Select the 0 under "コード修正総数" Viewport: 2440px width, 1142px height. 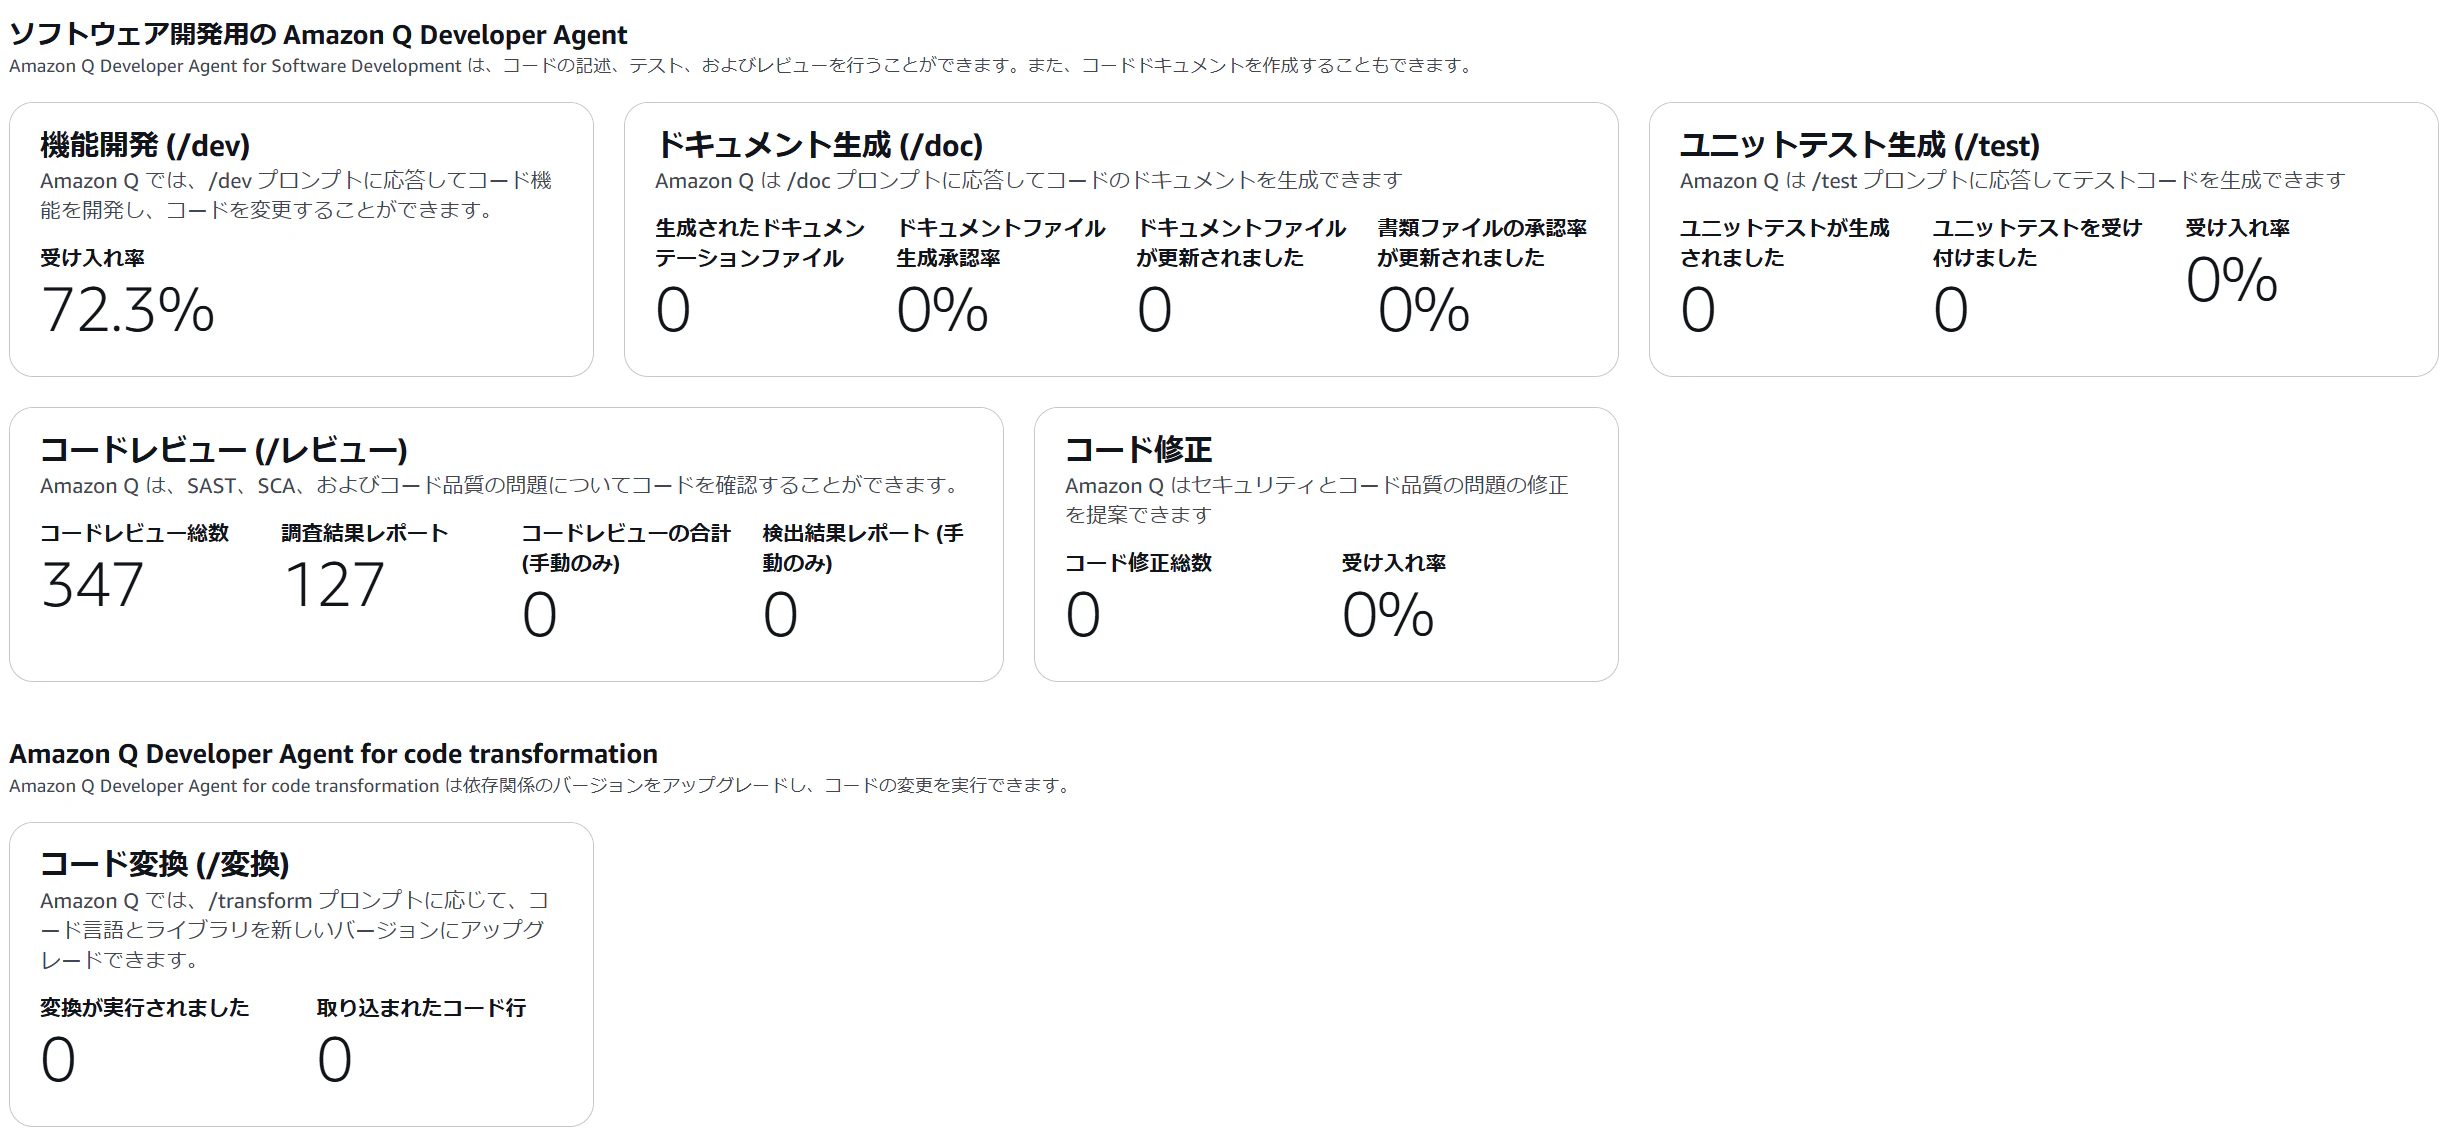pos(1083,614)
